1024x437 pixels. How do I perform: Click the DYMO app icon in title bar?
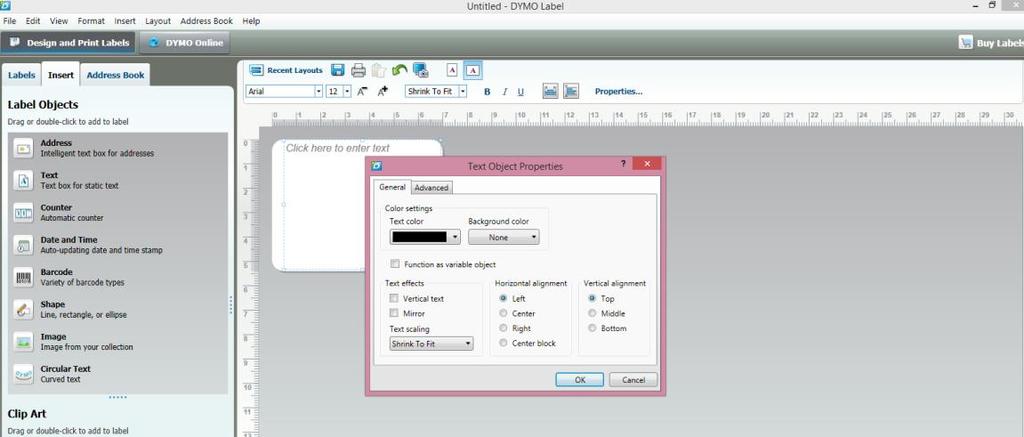click(x=5, y=5)
